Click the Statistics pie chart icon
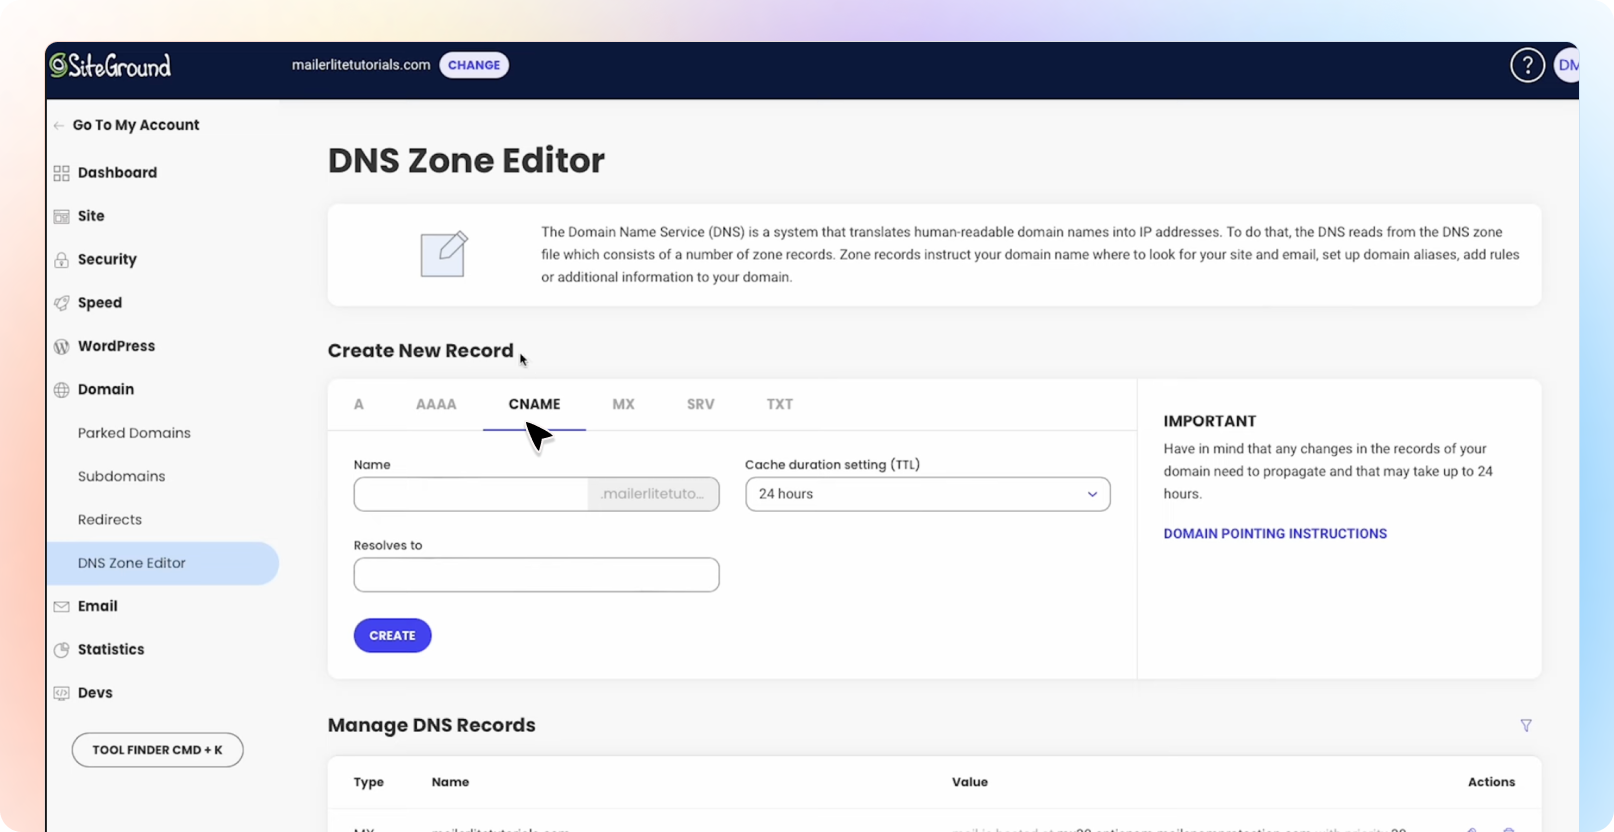This screenshot has height=832, width=1614. coord(61,650)
